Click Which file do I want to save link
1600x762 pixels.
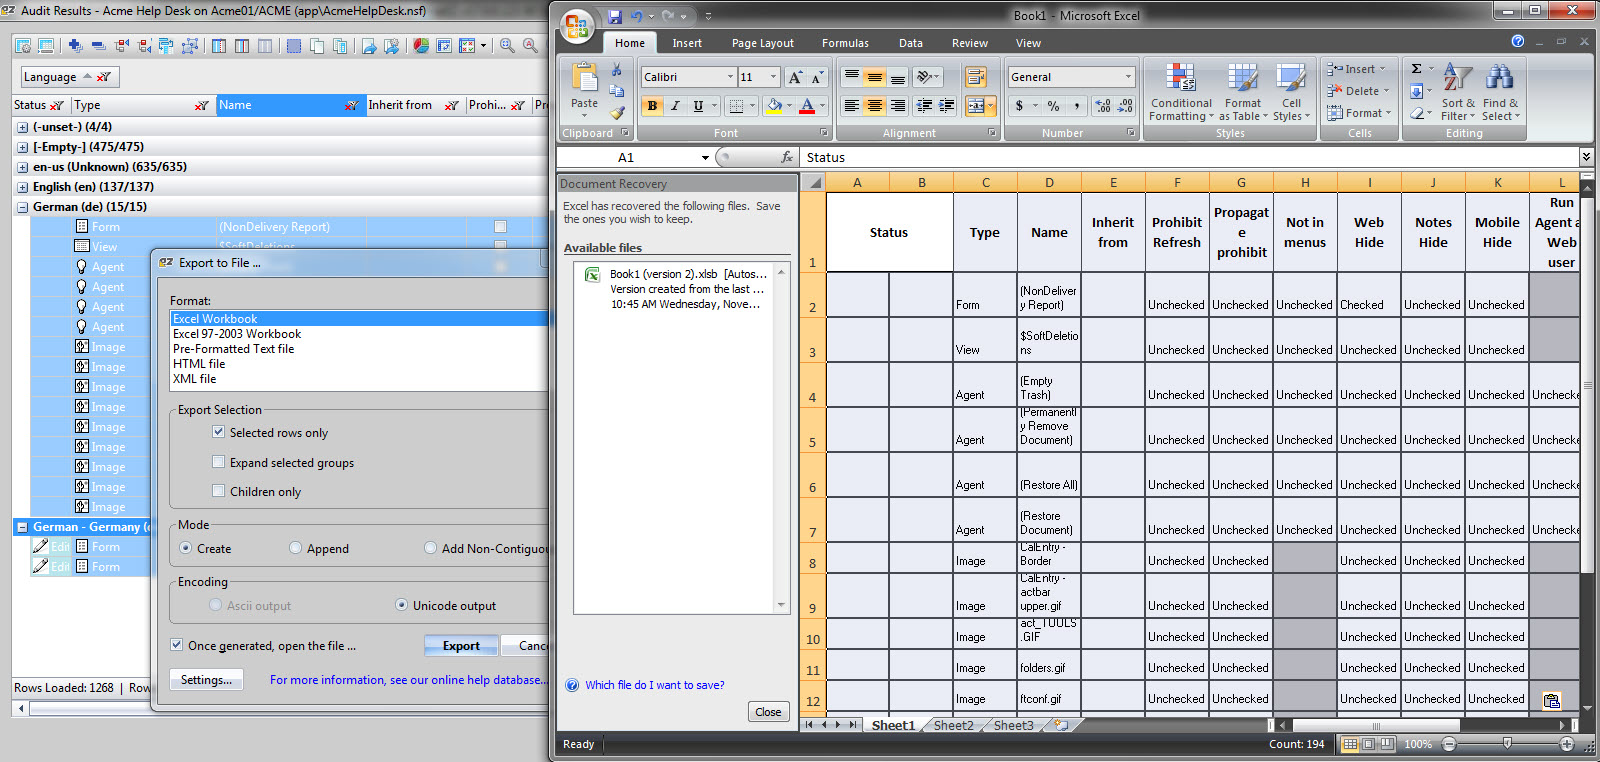(655, 685)
